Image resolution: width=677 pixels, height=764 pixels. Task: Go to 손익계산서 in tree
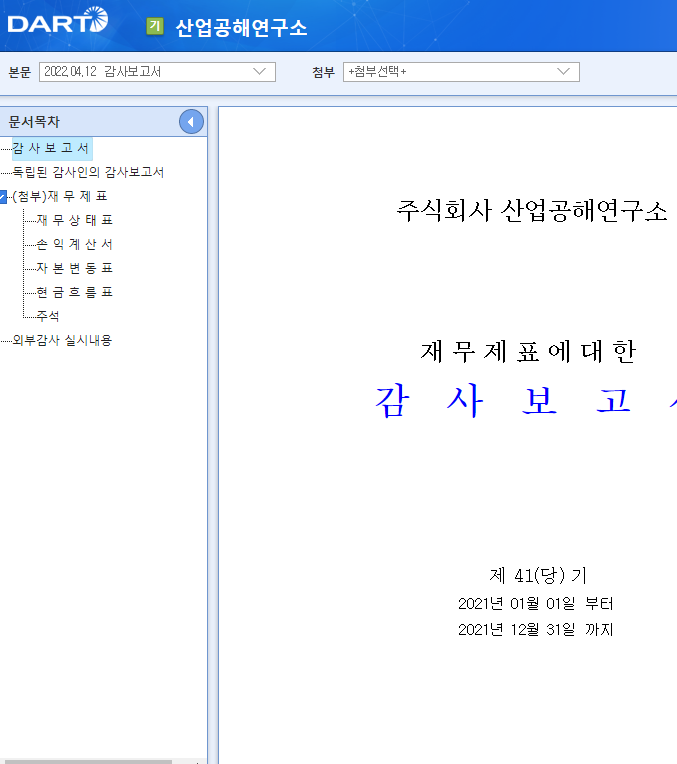point(75,244)
